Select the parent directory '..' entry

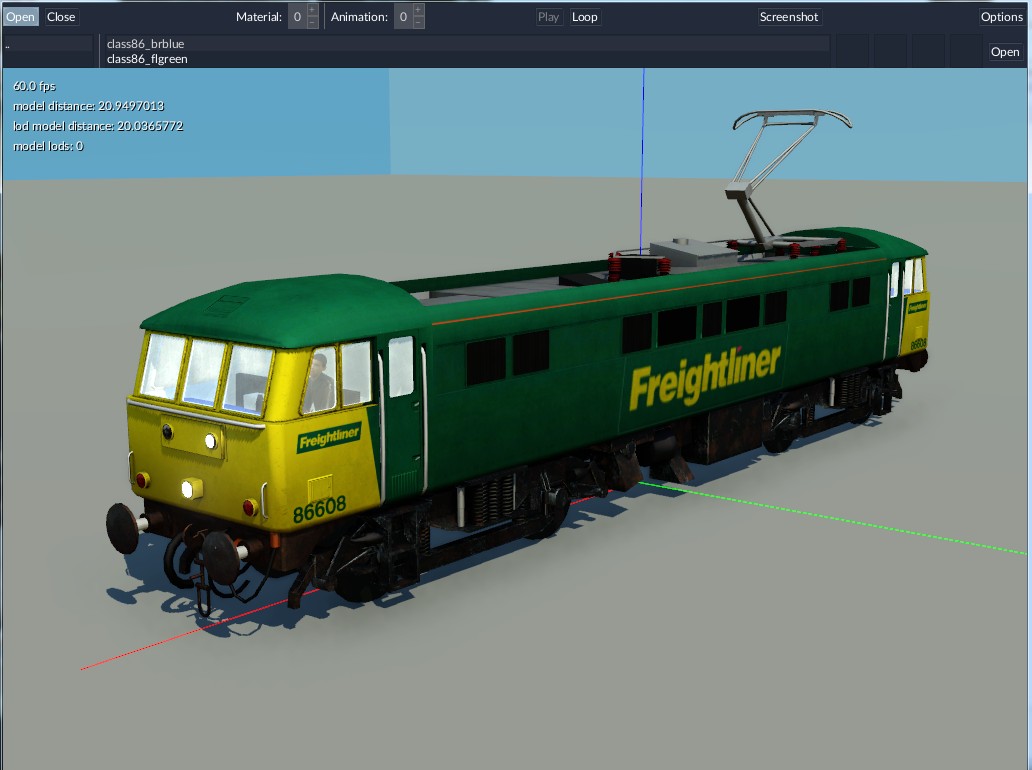pyautogui.click(x=48, y=44)
